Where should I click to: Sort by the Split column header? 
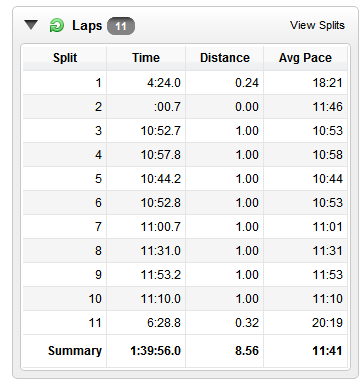(x=65, y=58)
